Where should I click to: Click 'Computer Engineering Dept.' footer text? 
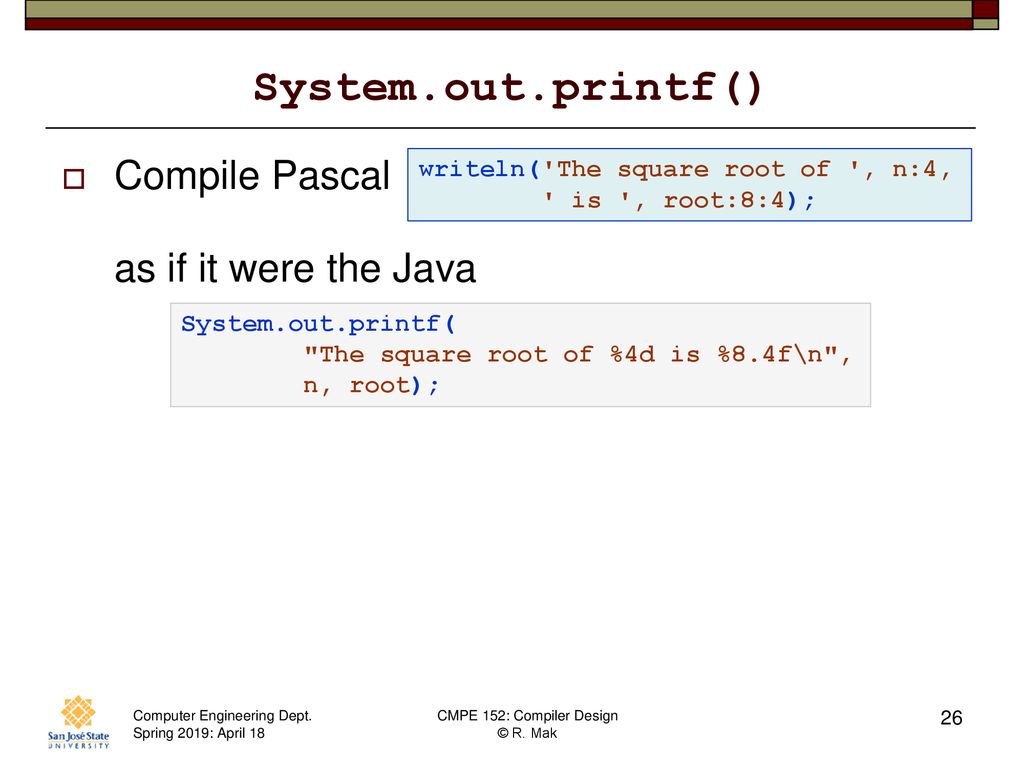(222, 716)
